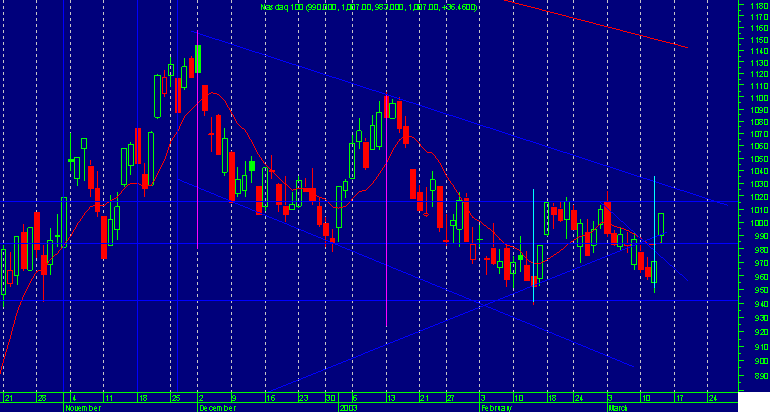770x412 pixels.
Task: Click date label 27 on time axis
Action: point(450,397)
